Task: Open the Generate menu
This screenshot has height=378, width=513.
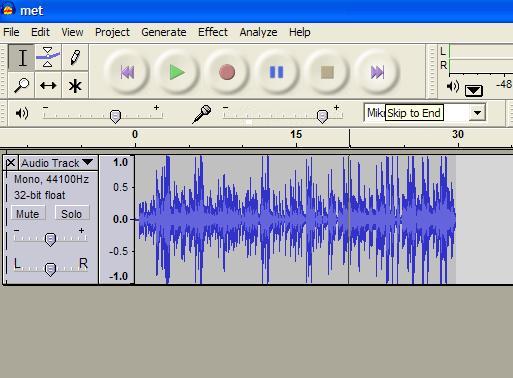Action: click(x=164, y=32)
